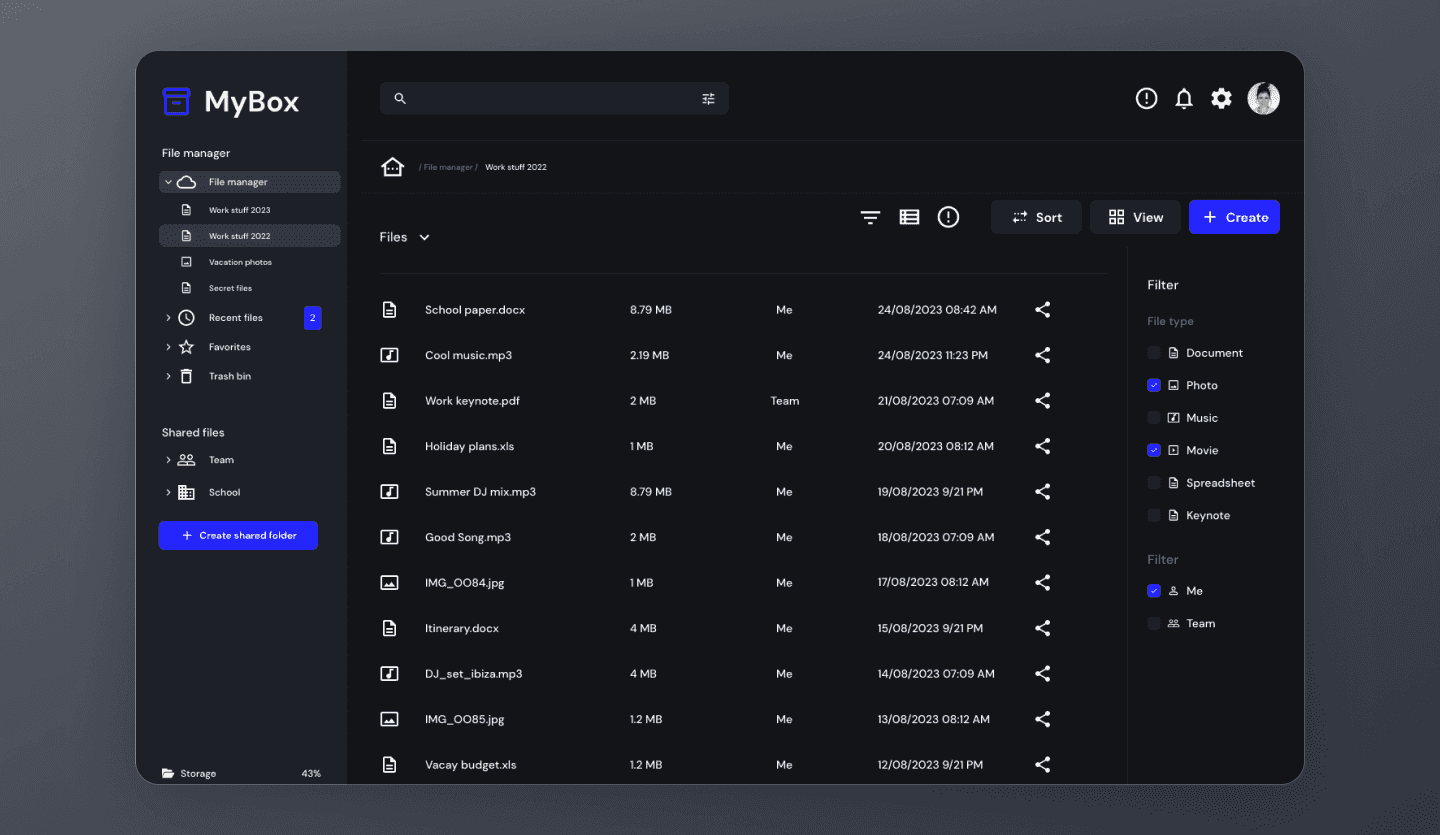Select Work keynote.pdf file name

[x=472, y=401]
